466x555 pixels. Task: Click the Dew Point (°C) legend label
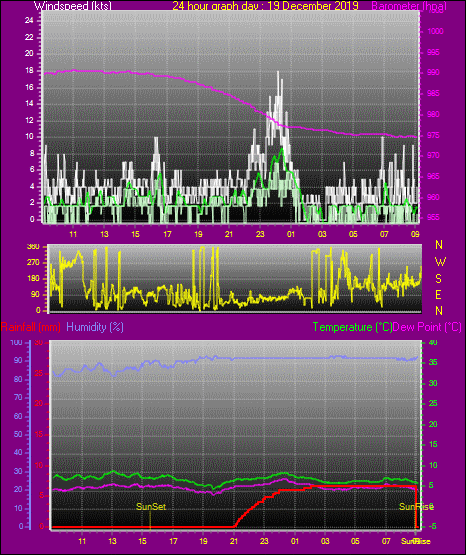click(x=427, y=327)
